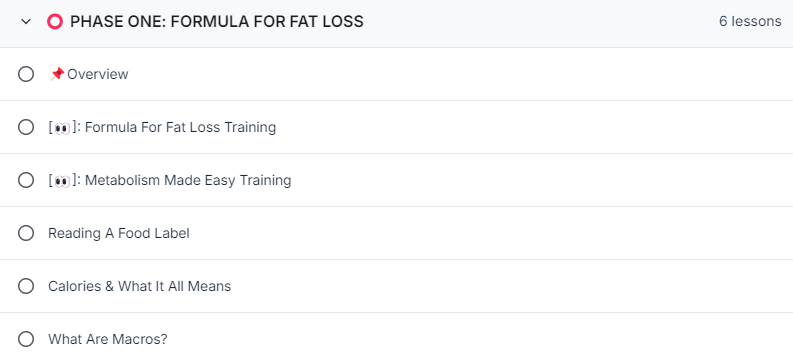
Task: Collapse the Phase One section chevron
Action: [25, 22]
